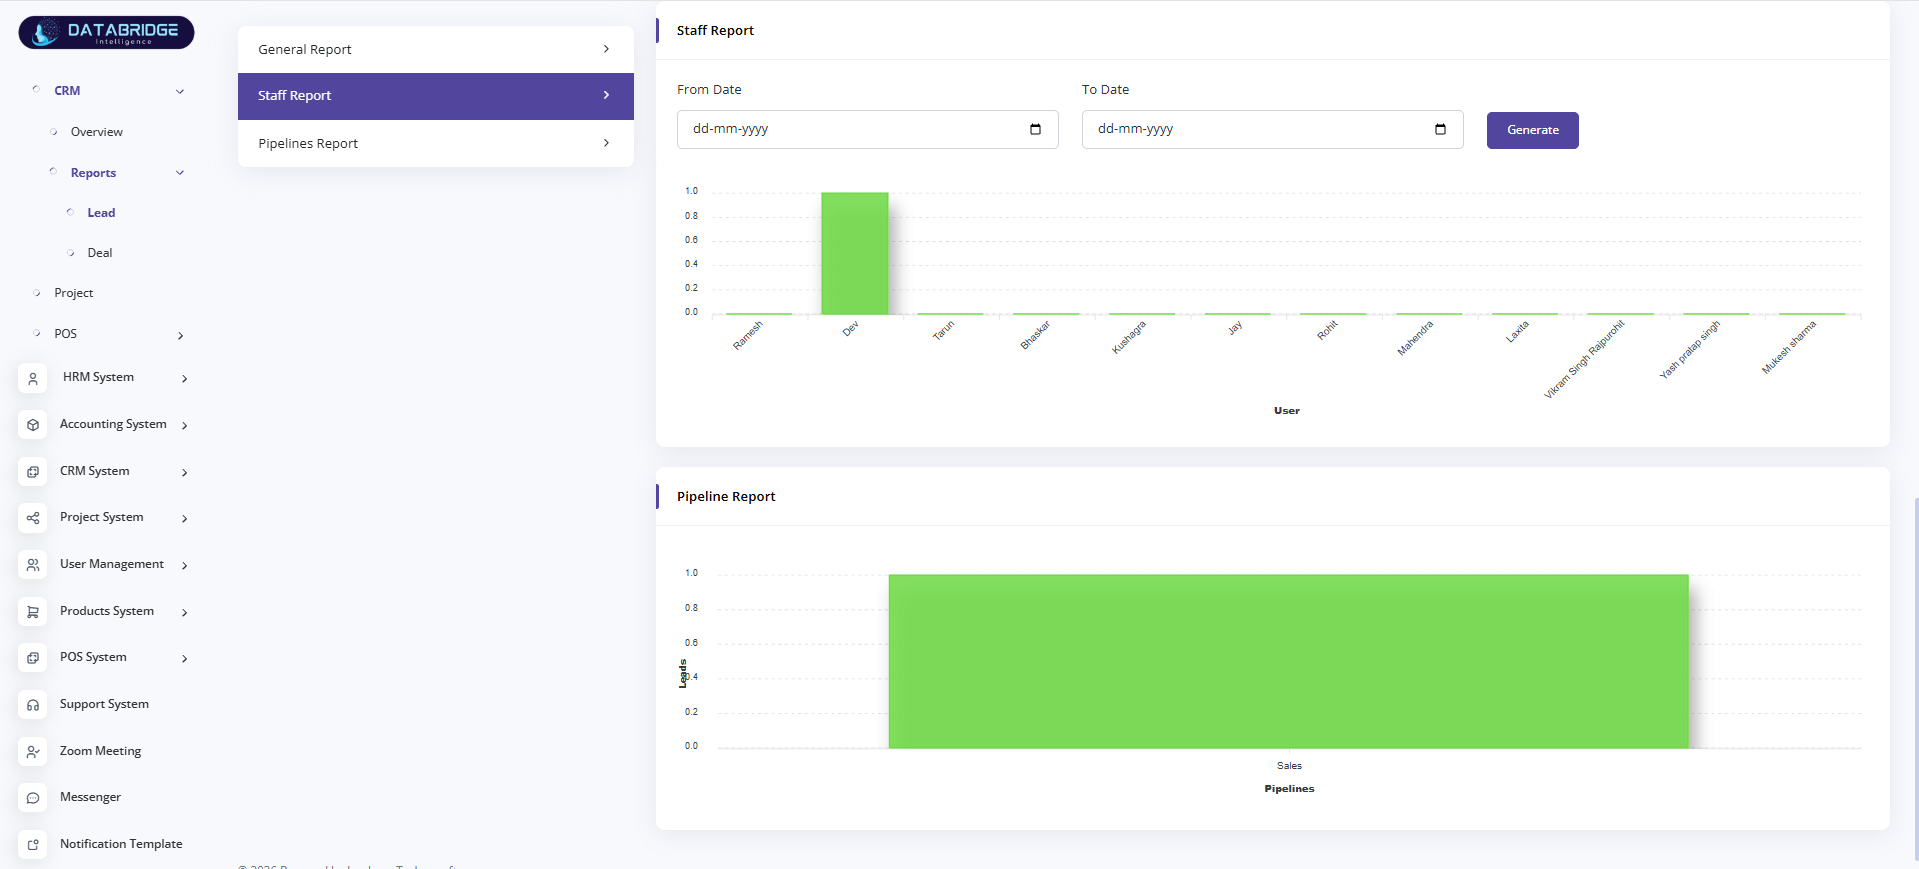Select the Staff Report tab
Image resolution: width=1919 pixels, height=869 pixels.
(x=436, y=96)
